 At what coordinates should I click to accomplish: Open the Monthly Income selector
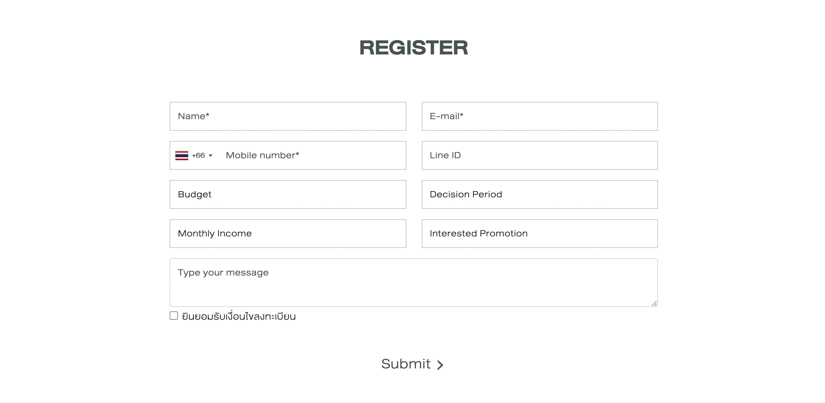[288, 233]
